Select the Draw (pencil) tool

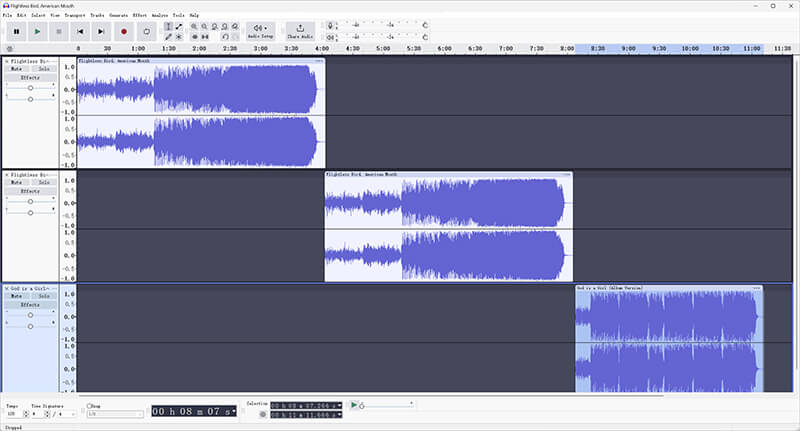168,37
